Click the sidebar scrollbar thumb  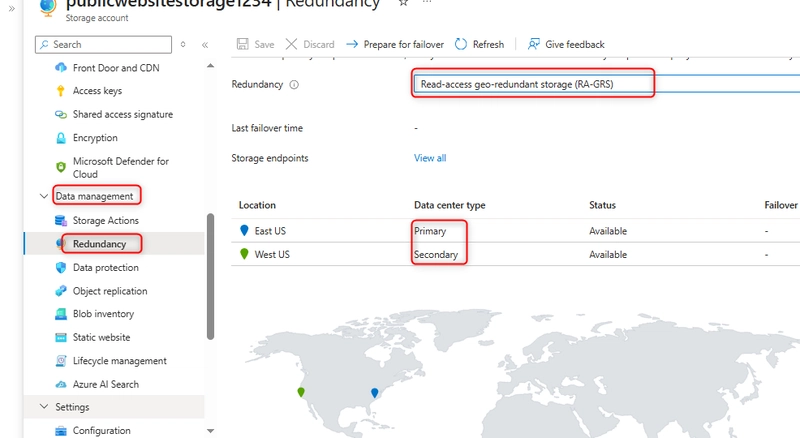click(x=210, y=276)
